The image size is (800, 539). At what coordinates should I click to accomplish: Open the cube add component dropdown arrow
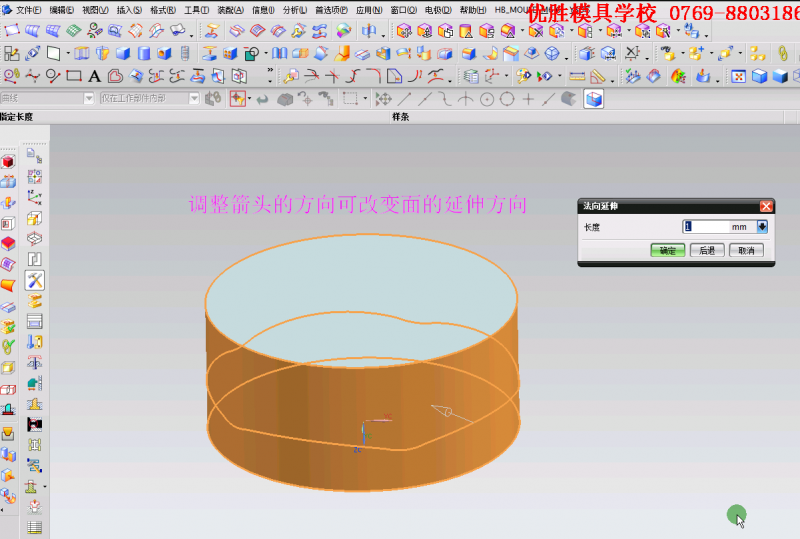(x=711, y=54)
